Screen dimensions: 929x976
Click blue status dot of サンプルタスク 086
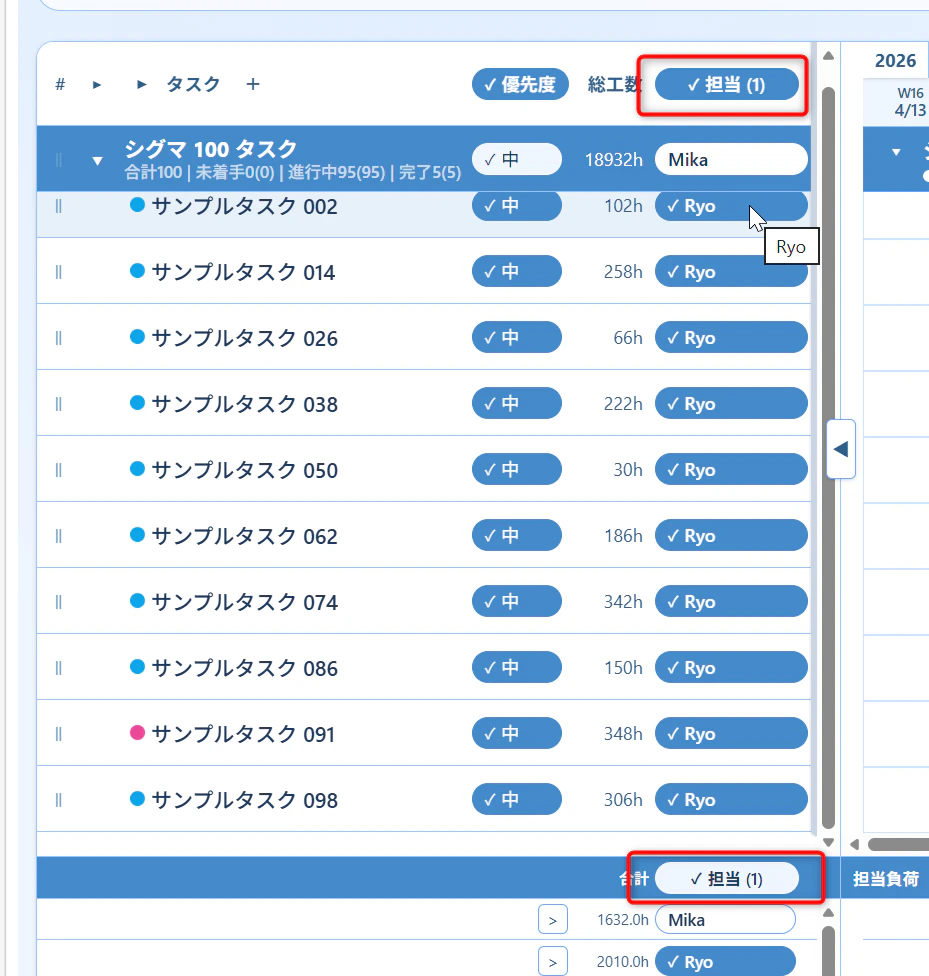137,666
